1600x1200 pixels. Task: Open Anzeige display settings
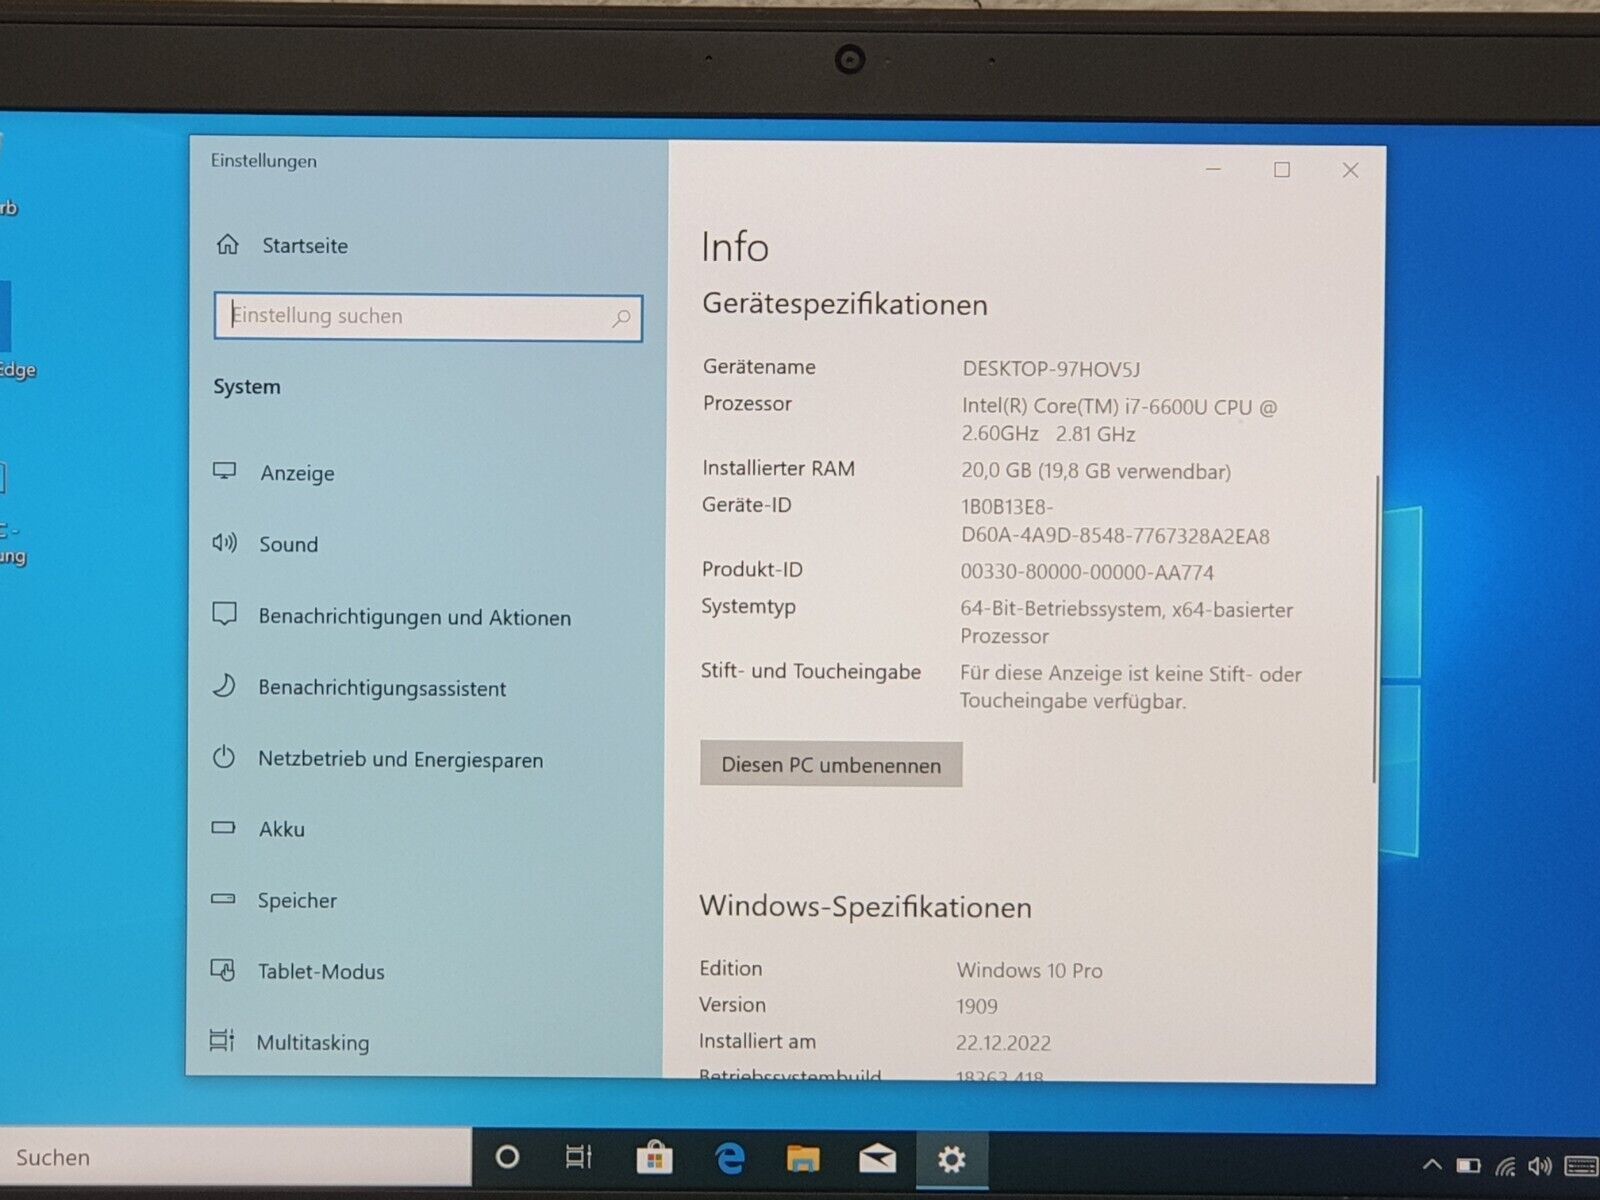coord(297,473)
